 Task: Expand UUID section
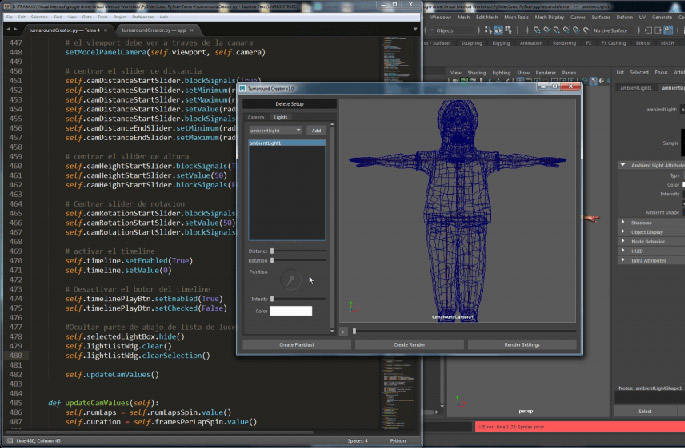pos(623,250)
